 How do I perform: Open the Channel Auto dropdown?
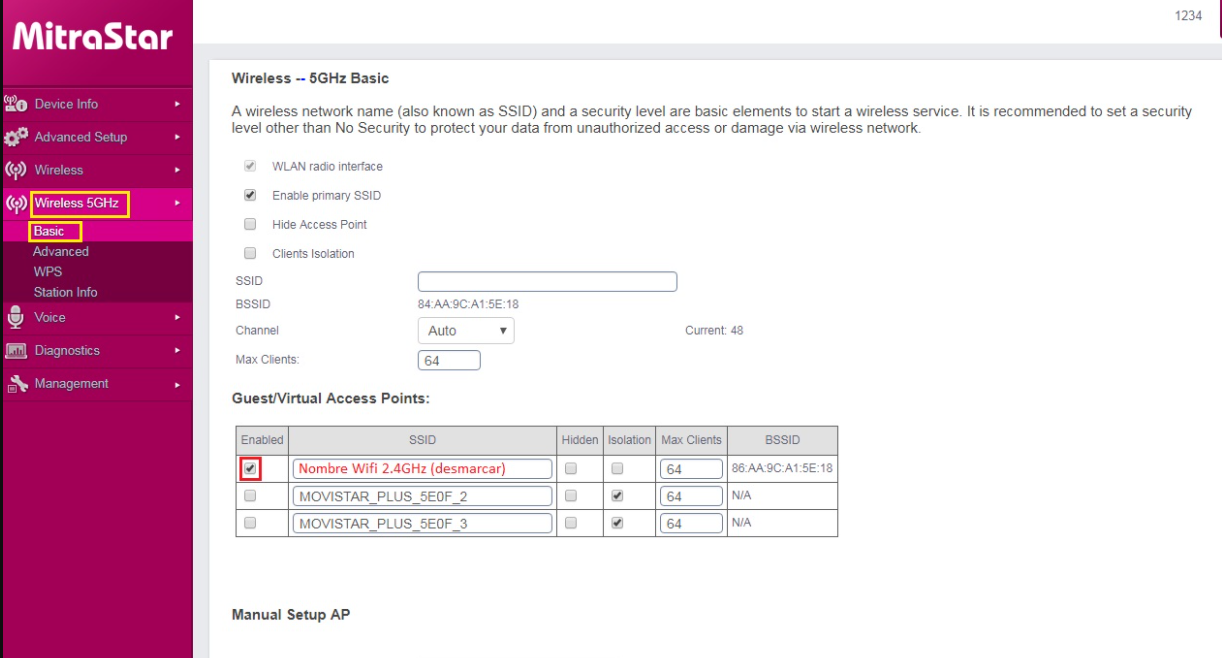click(465, 331)
